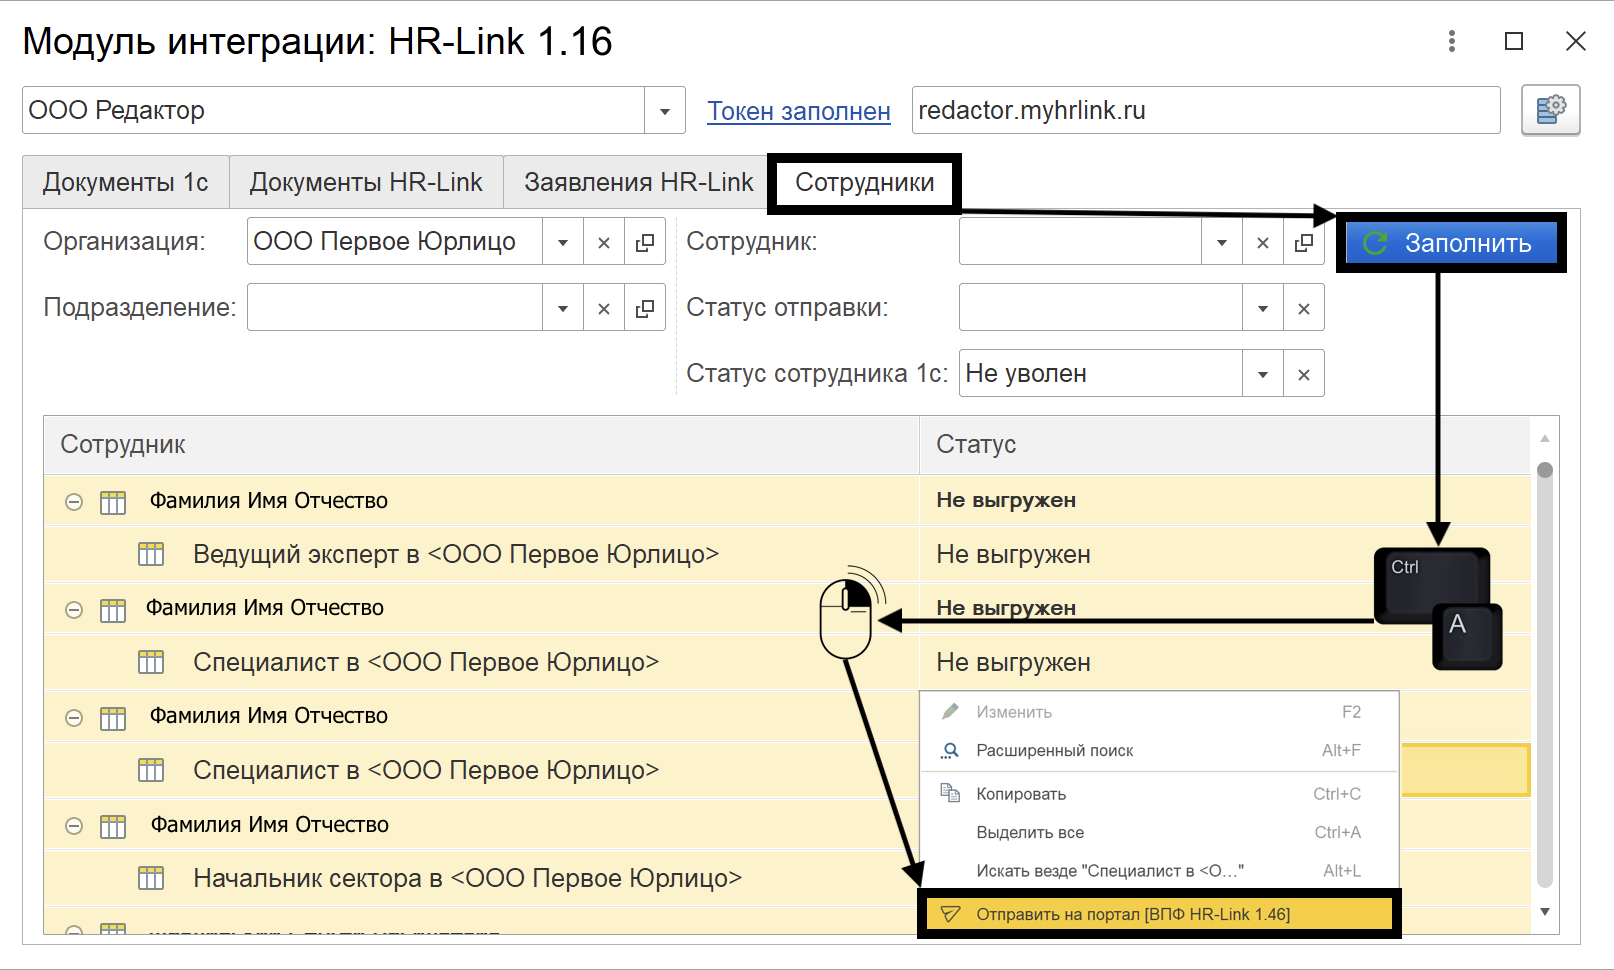Image resolution: width=1614 pixels, height=970 pixels.
Task: Expand the Статус сотрудника 1с dropdown
Action: pos(1263,374)
